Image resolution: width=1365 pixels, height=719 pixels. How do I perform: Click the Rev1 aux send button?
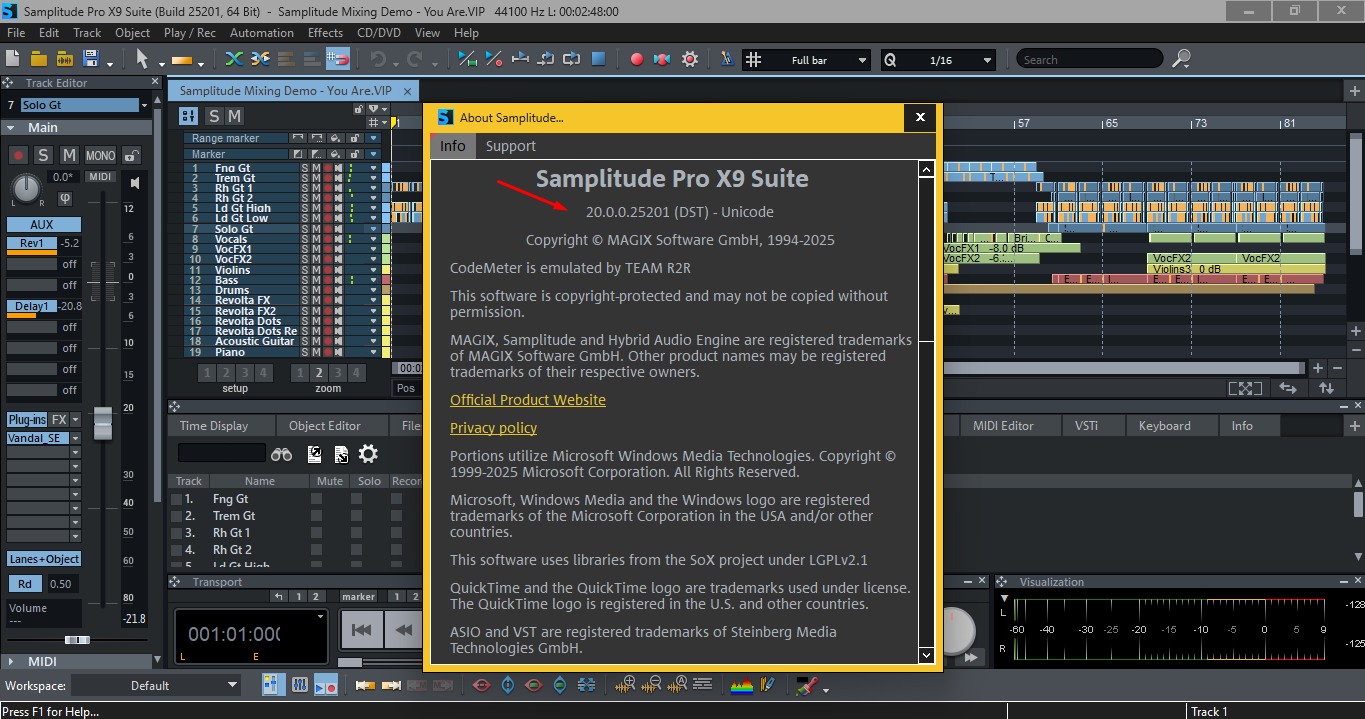point(32,243)
